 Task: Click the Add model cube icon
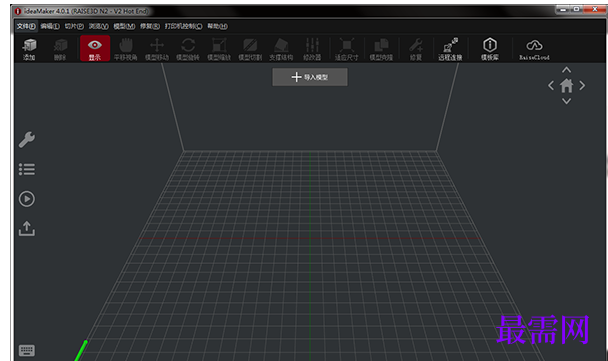click(x=29, y=49)
